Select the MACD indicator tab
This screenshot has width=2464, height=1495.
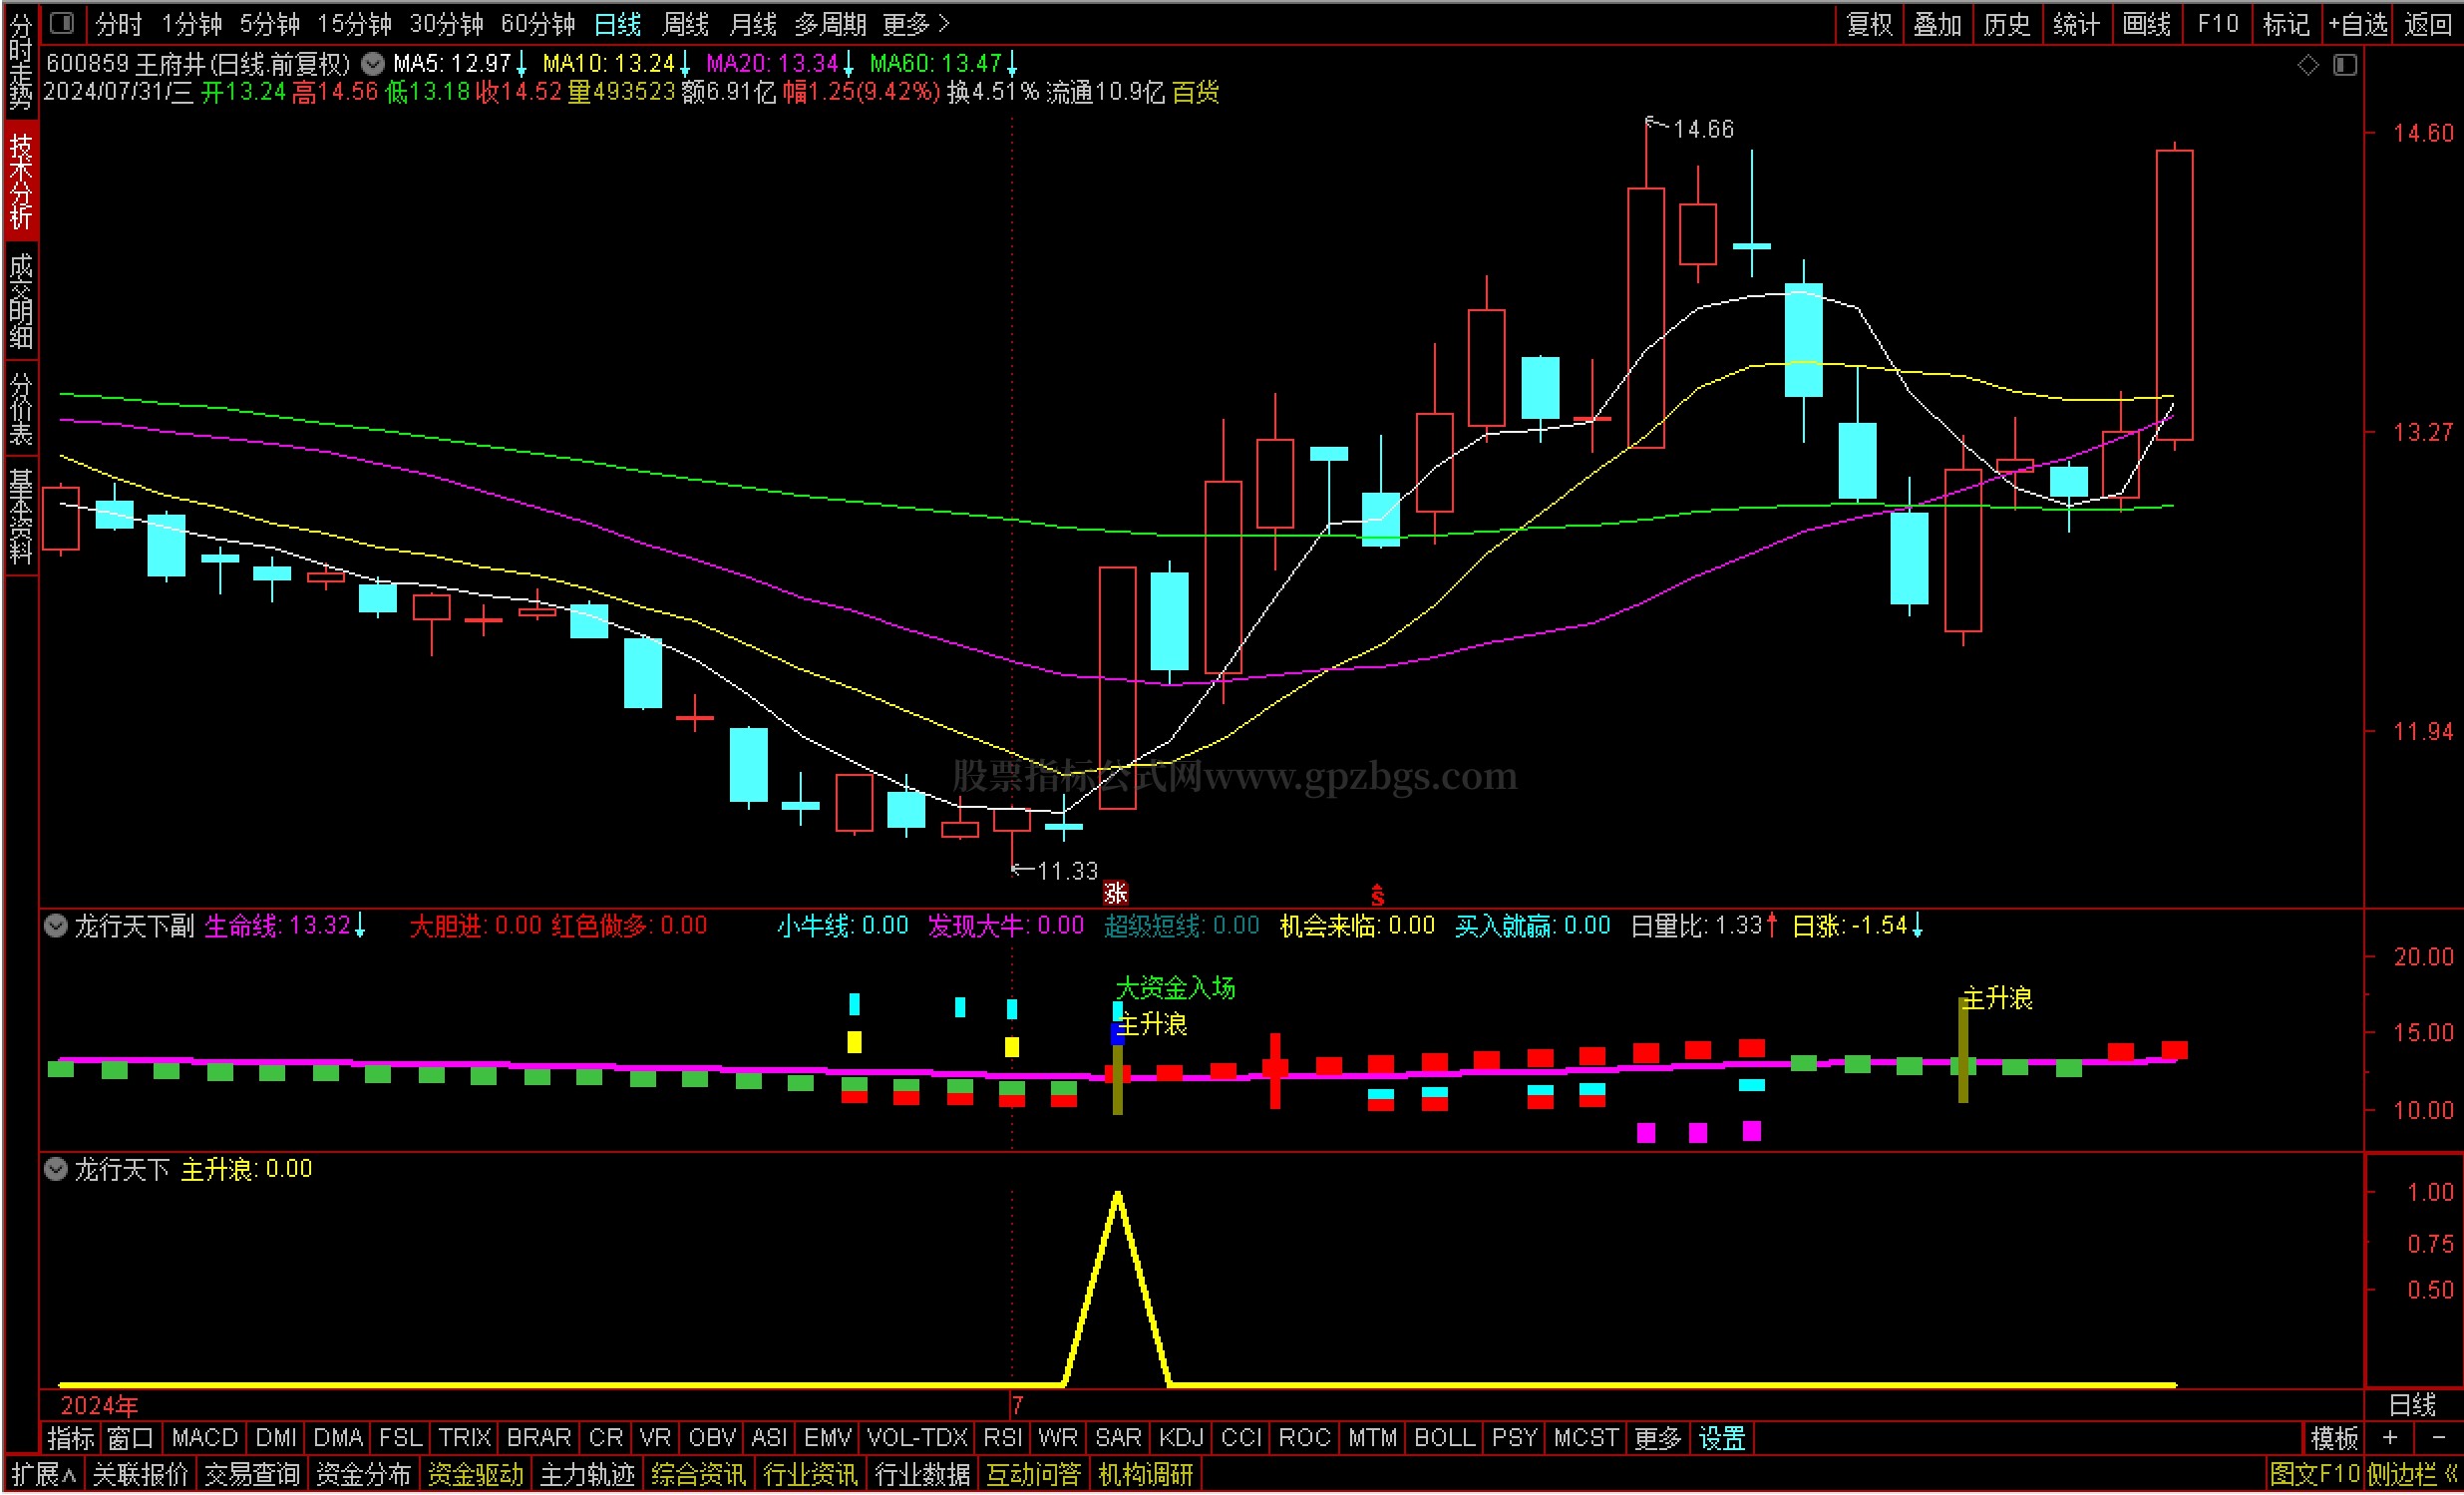pyautogui.click(x=204, y=1438)
